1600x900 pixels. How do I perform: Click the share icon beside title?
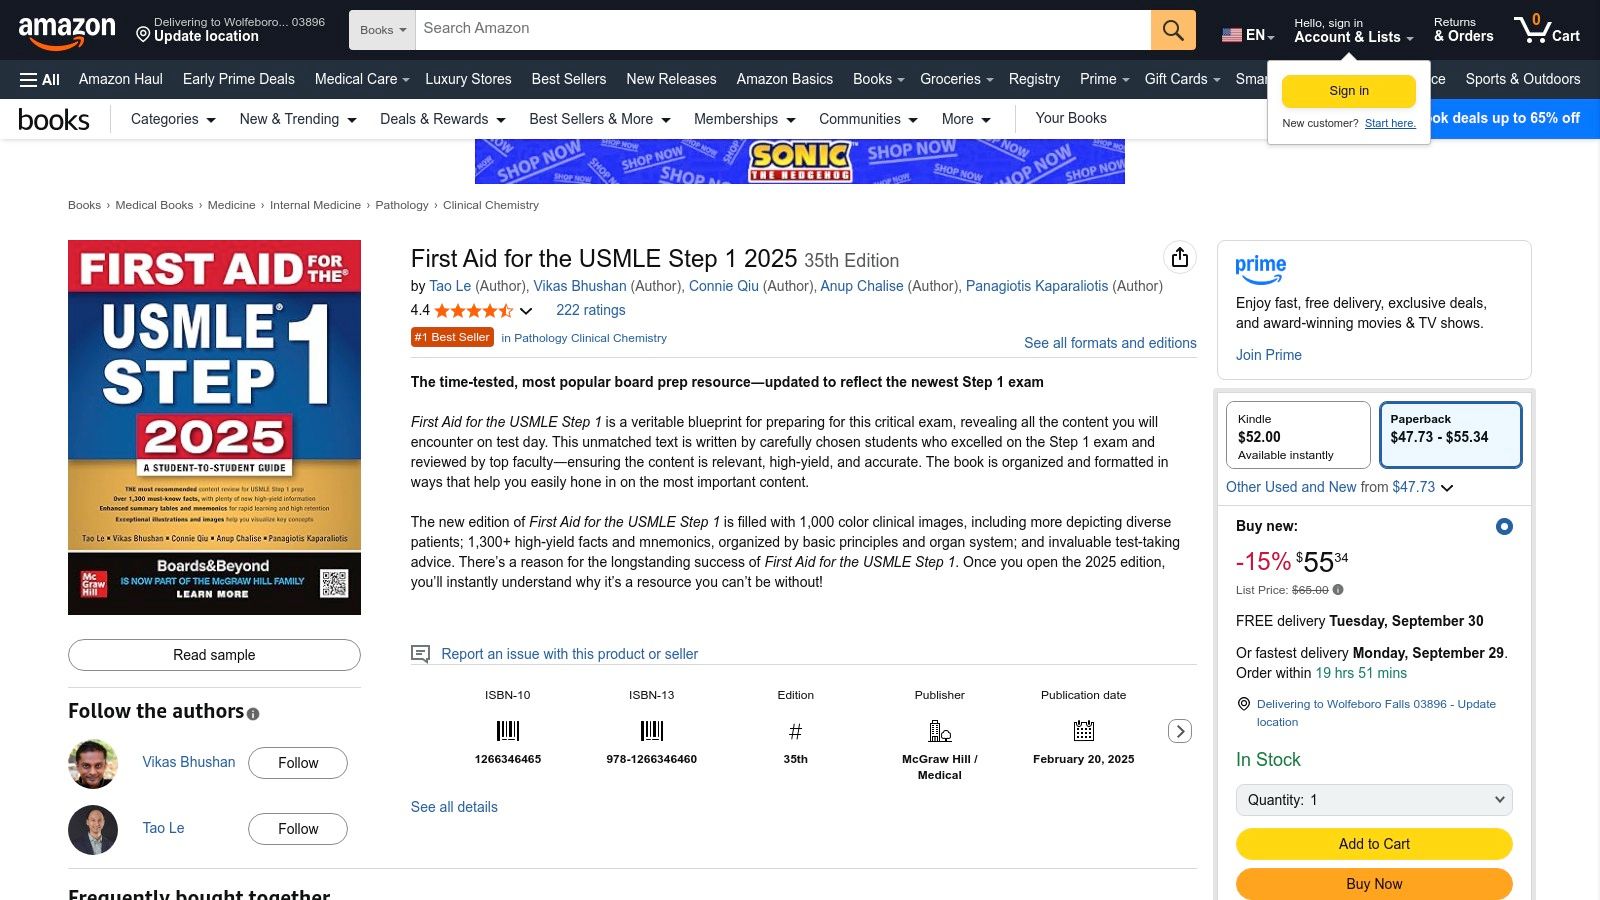(1180, 258)
